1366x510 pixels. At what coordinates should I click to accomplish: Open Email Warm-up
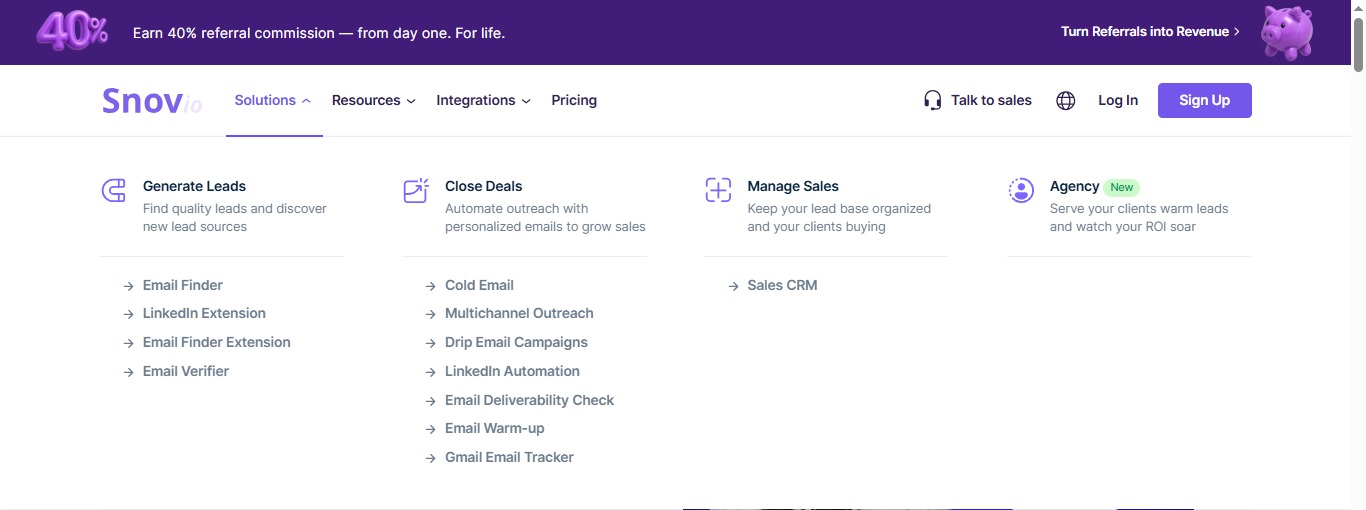tap(495, 428)
